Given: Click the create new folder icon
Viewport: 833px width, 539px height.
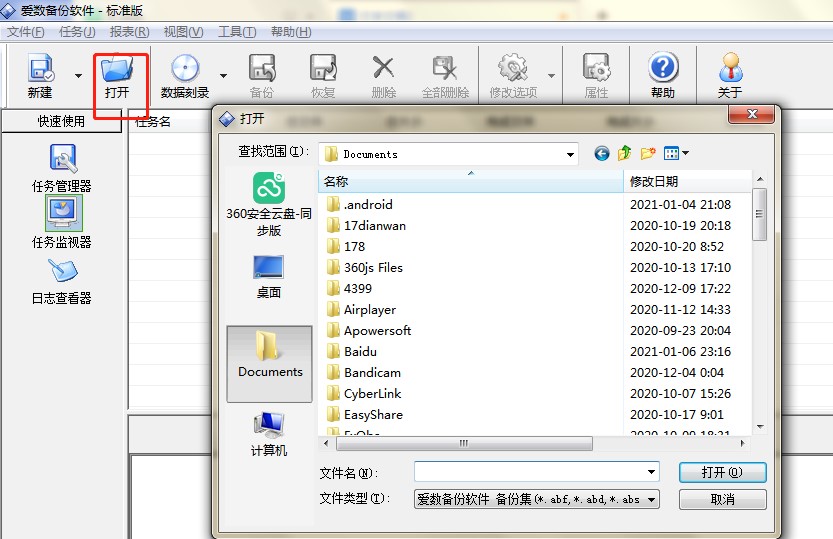Looking at the screenshot, I should click(648, 153).
